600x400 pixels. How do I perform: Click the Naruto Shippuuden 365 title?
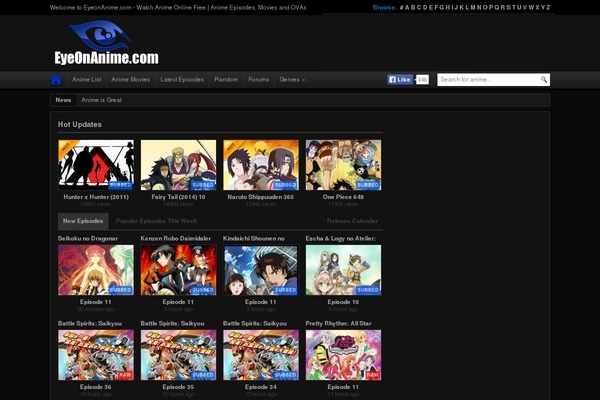pos(261,197)
